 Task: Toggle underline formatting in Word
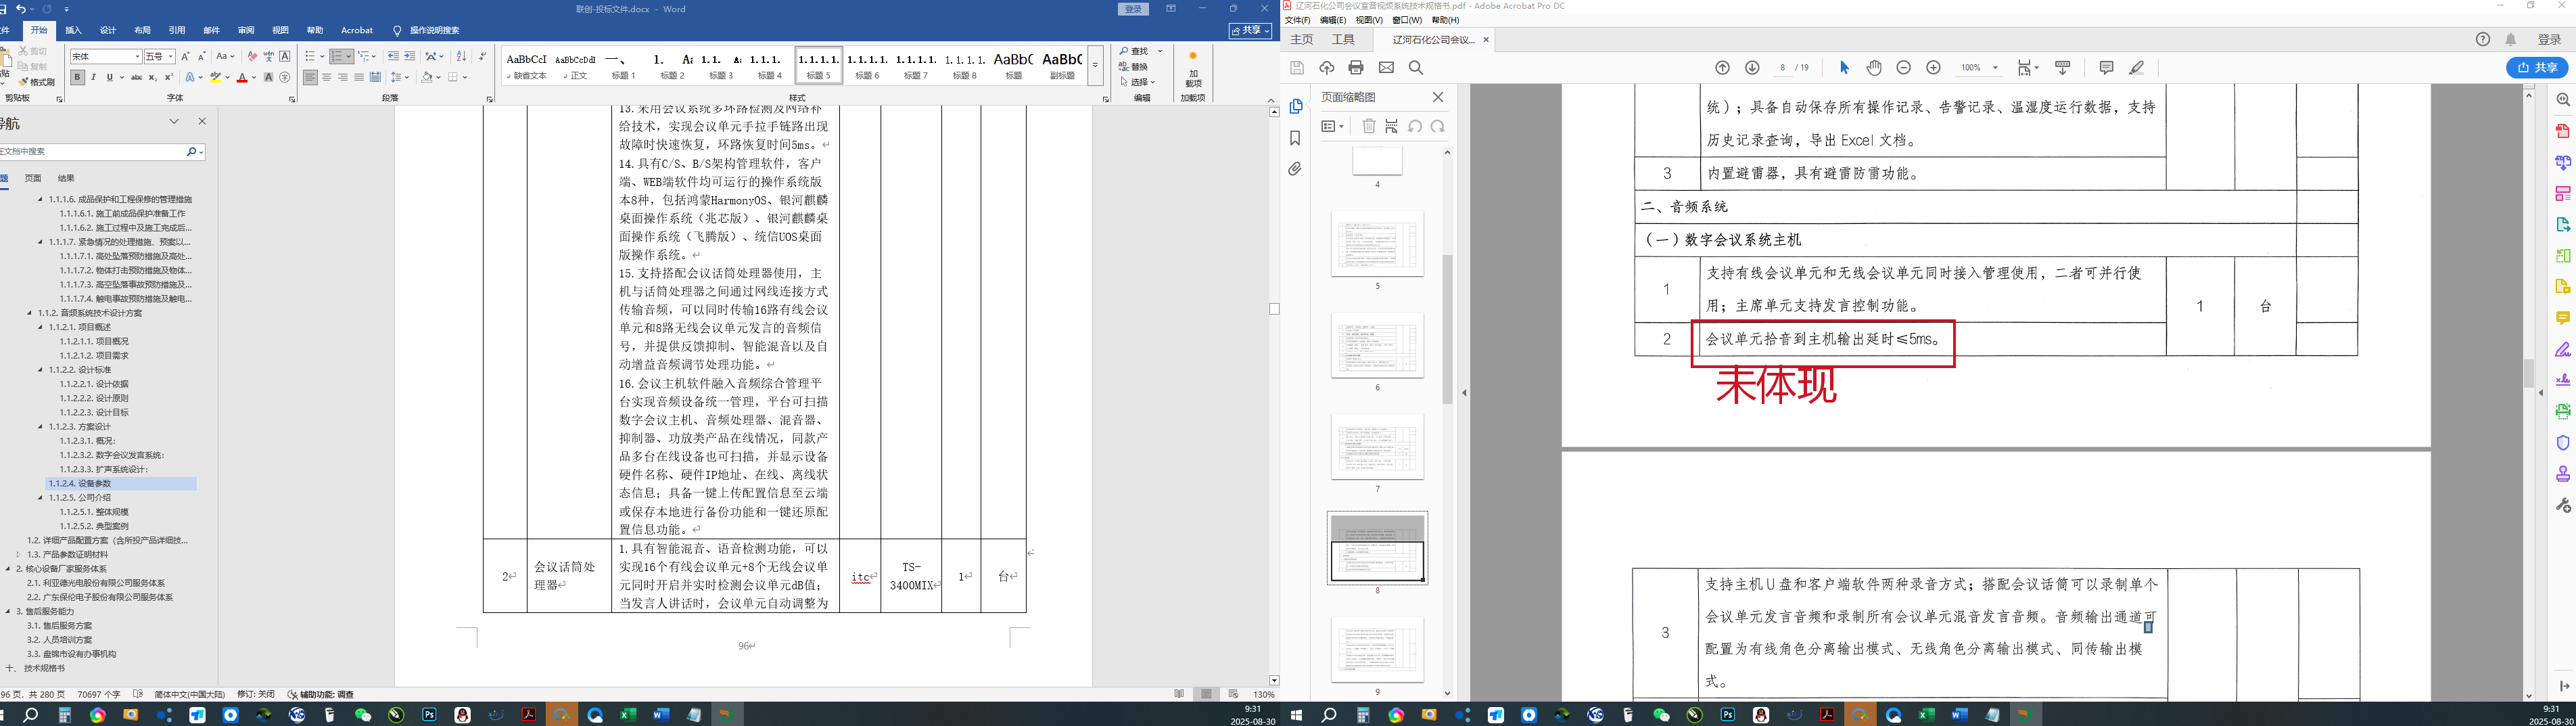[x=110, y=77]
